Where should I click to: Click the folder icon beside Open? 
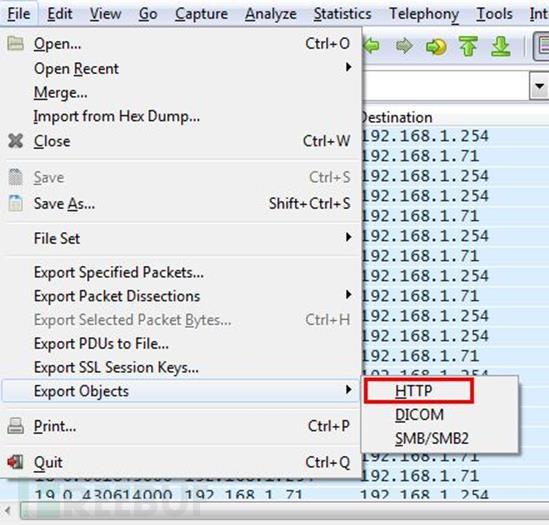(x=15, y=44)
